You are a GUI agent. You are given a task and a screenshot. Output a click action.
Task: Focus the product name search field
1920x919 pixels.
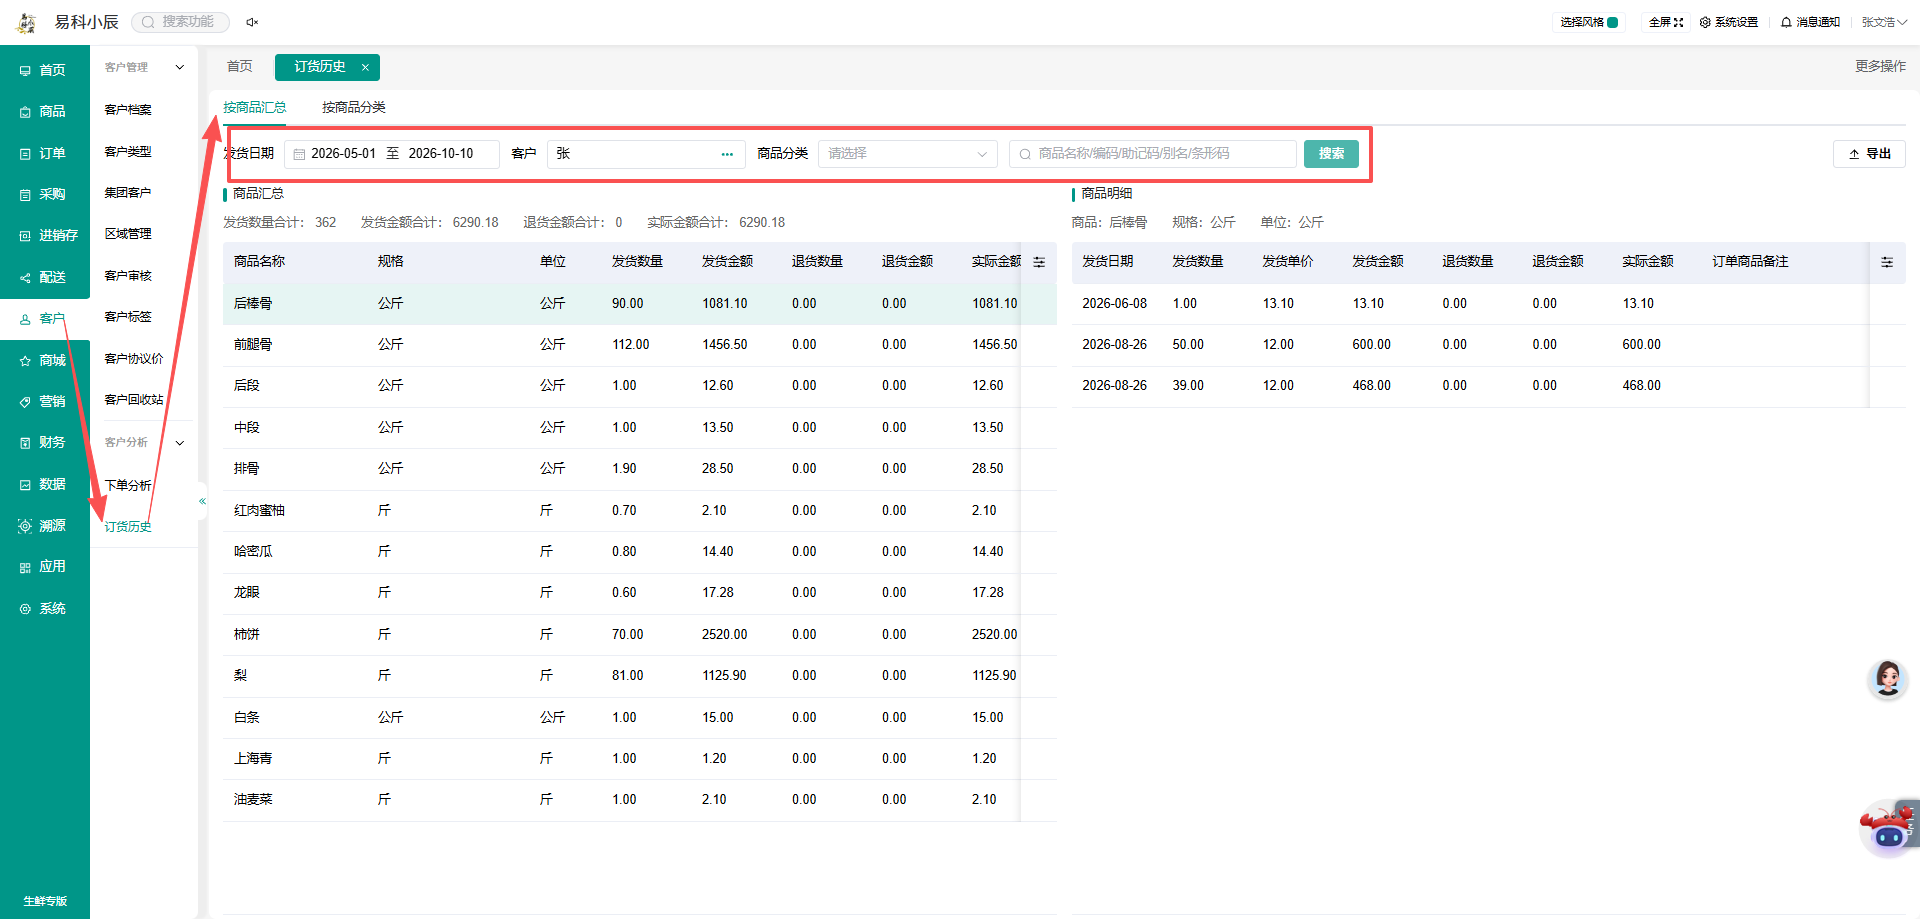coord(1152,154)
